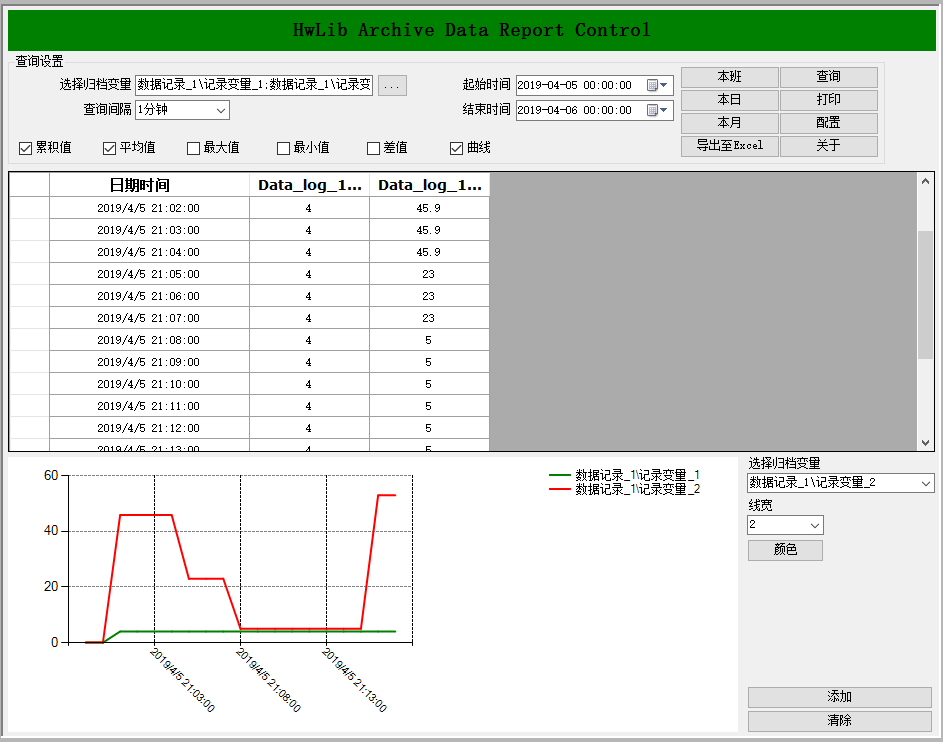Toggle the 累积值 checkbox

tap(26, 149)
